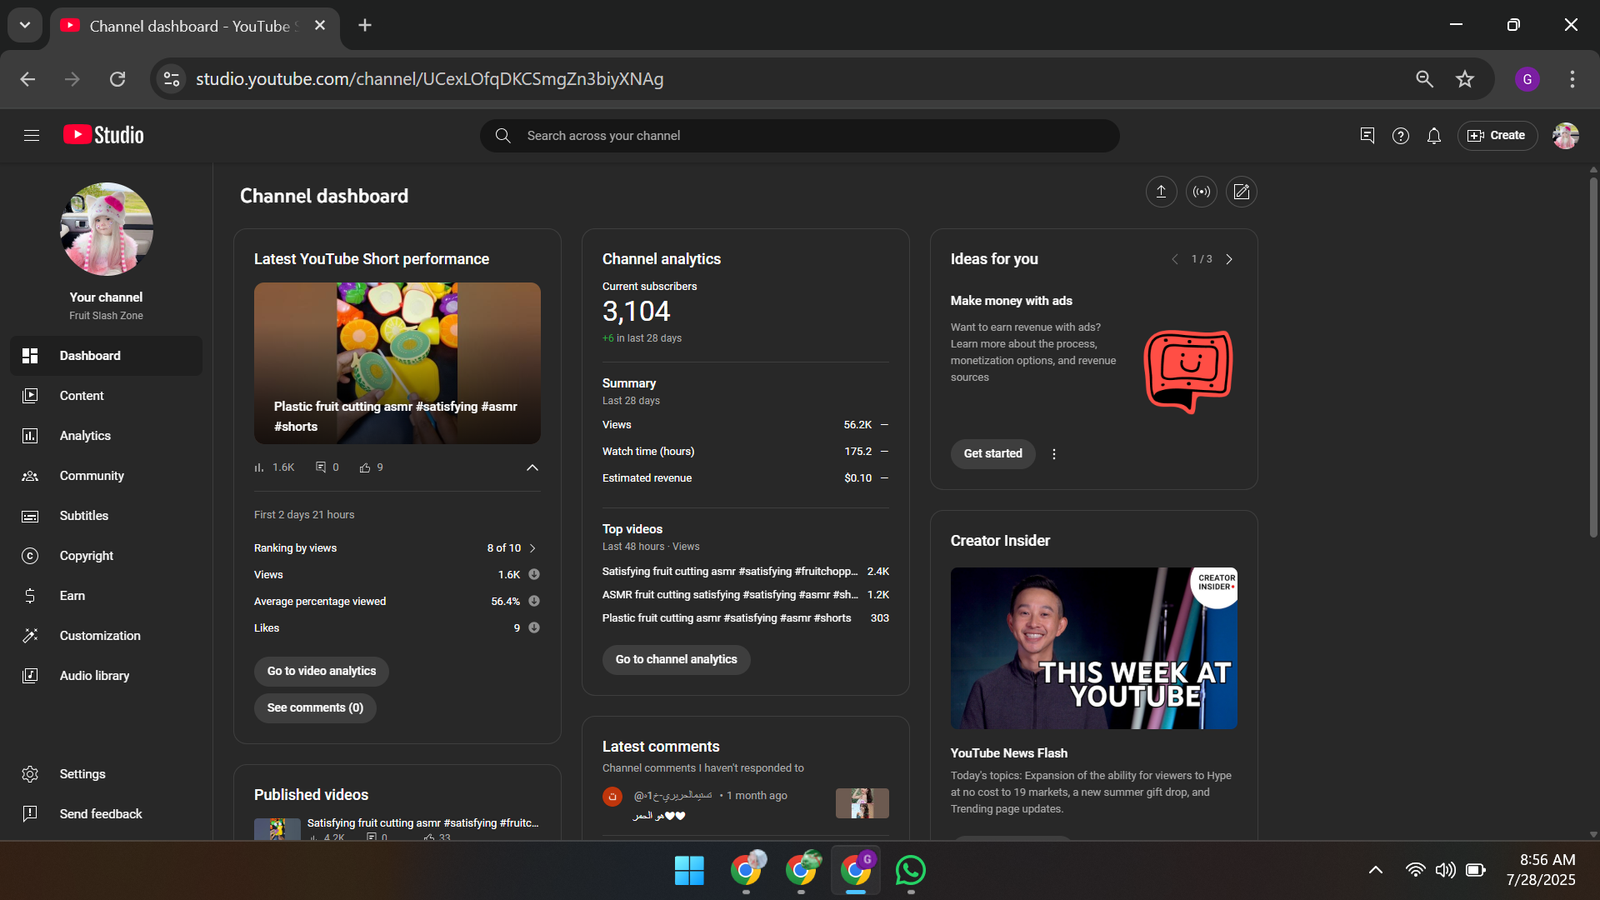The width and height of the screenshot is (1600, 900).
Task: Close the Channel dashboard tab
Action: click(320, 25)
